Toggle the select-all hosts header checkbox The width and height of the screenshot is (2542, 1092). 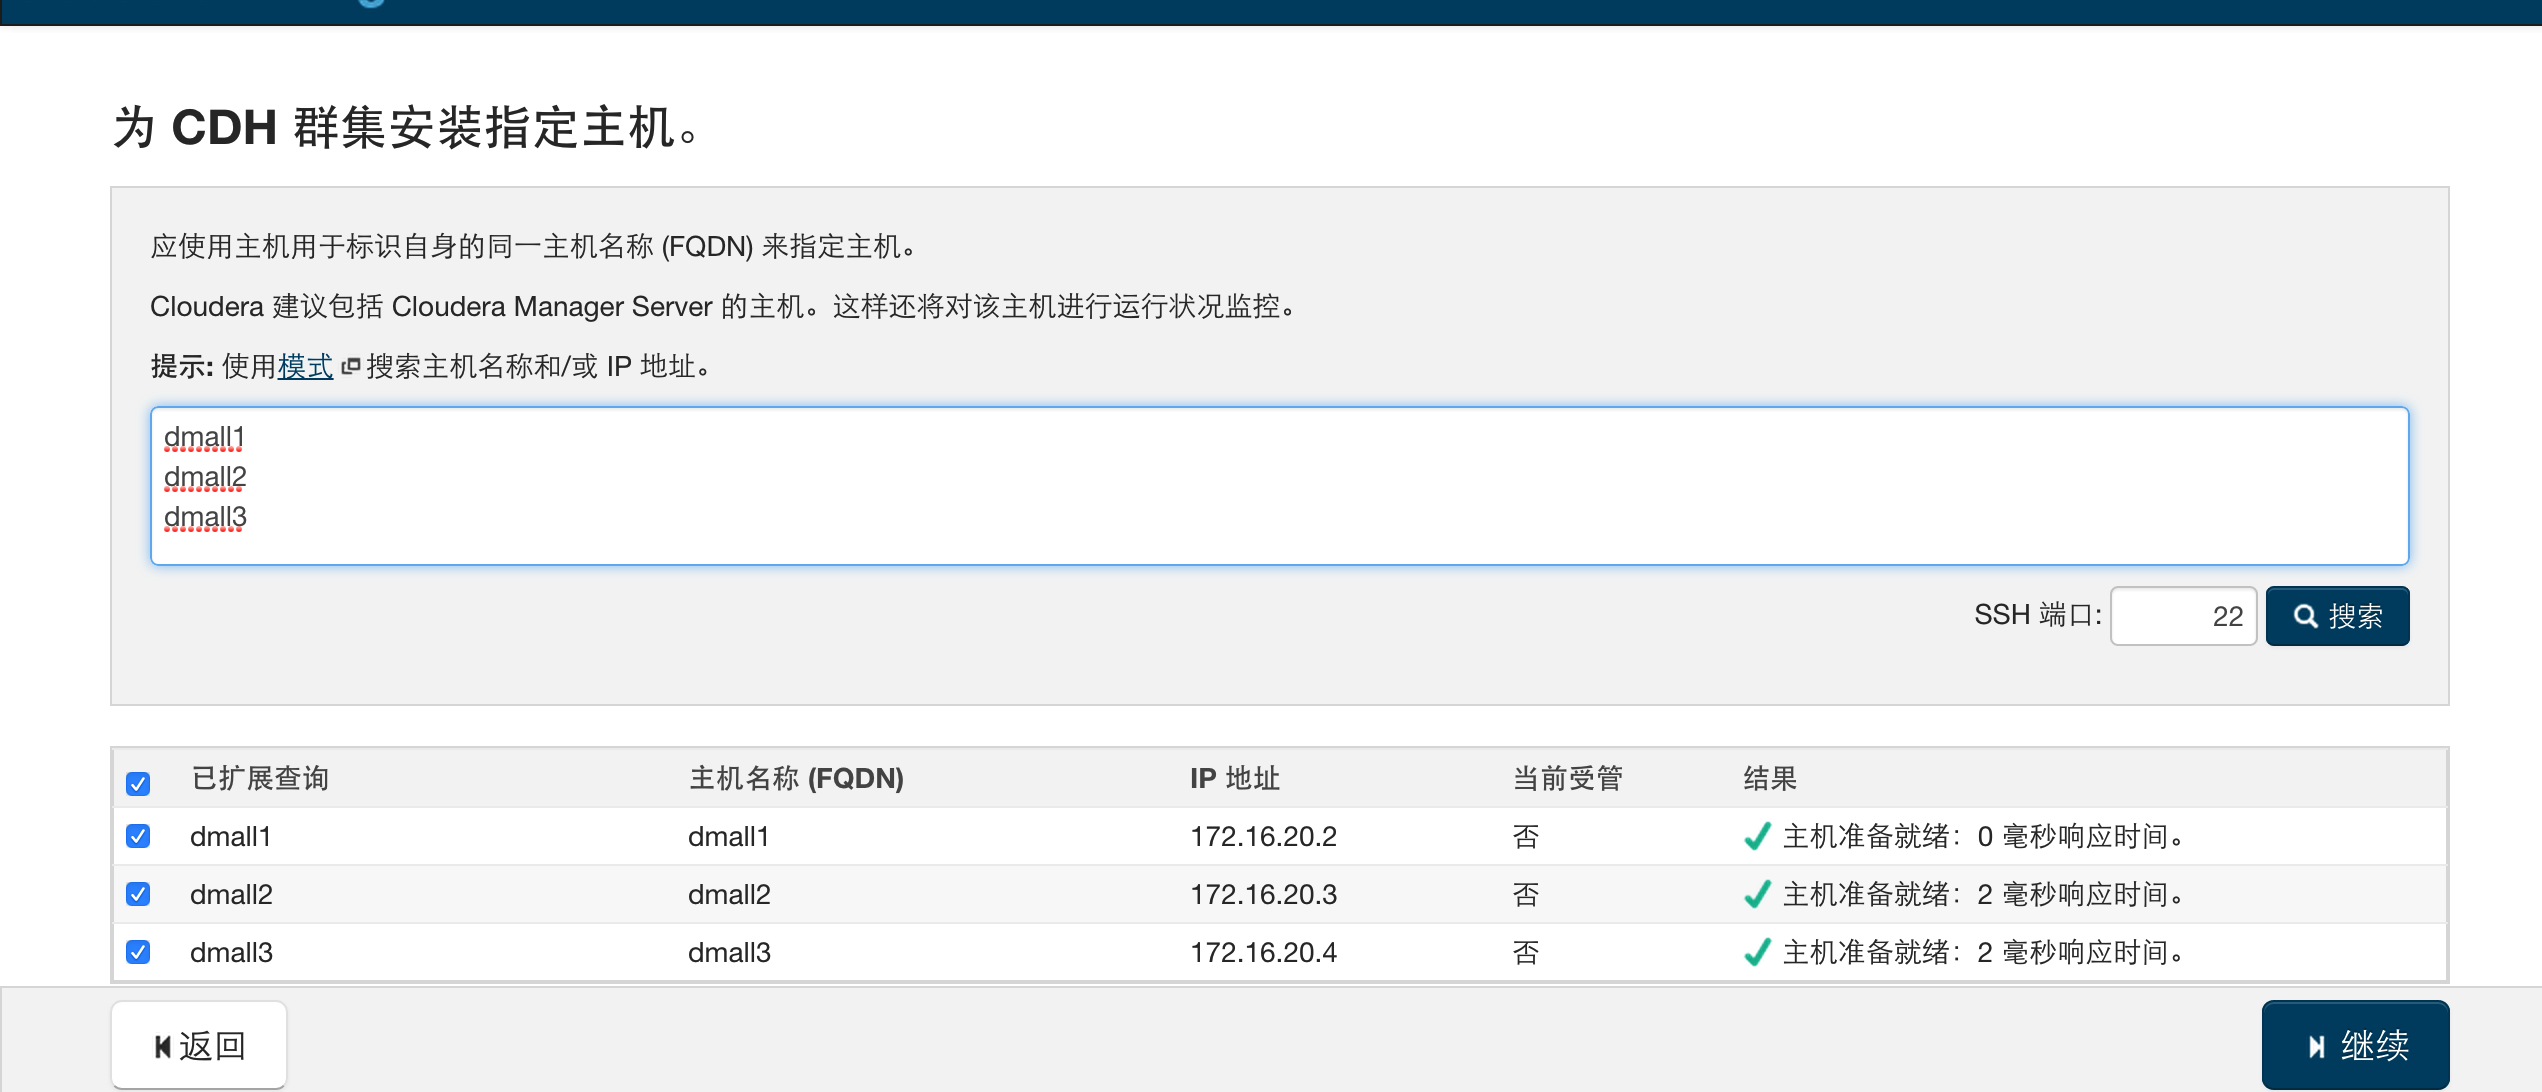(x=138, y=783)
